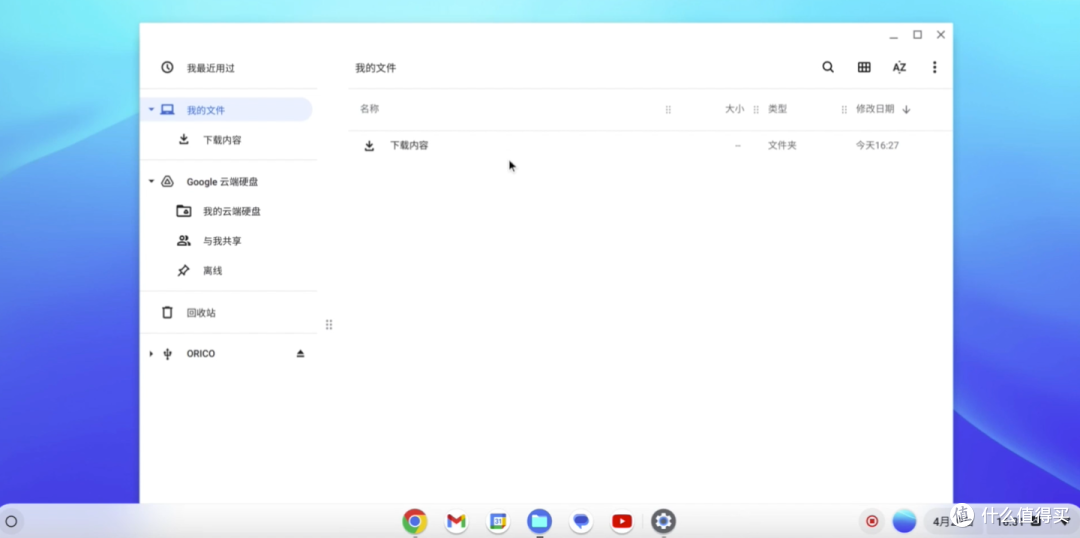Viewport: 1080px width, 538px height.
Task: Open 回收站 (trash)
Action: click(x=227, y=313)
